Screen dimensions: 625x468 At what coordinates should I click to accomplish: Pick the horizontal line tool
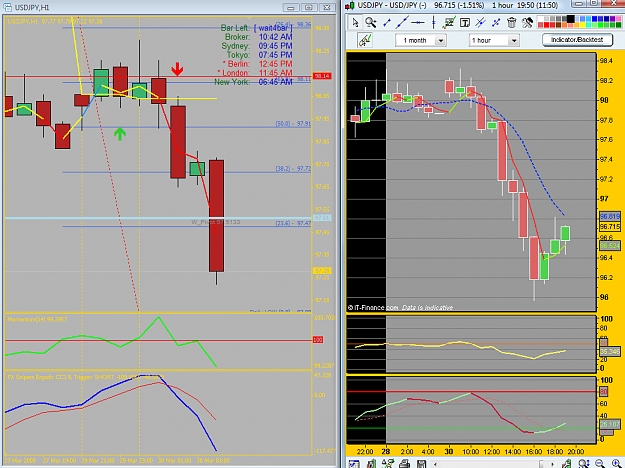tap(418, 23)
